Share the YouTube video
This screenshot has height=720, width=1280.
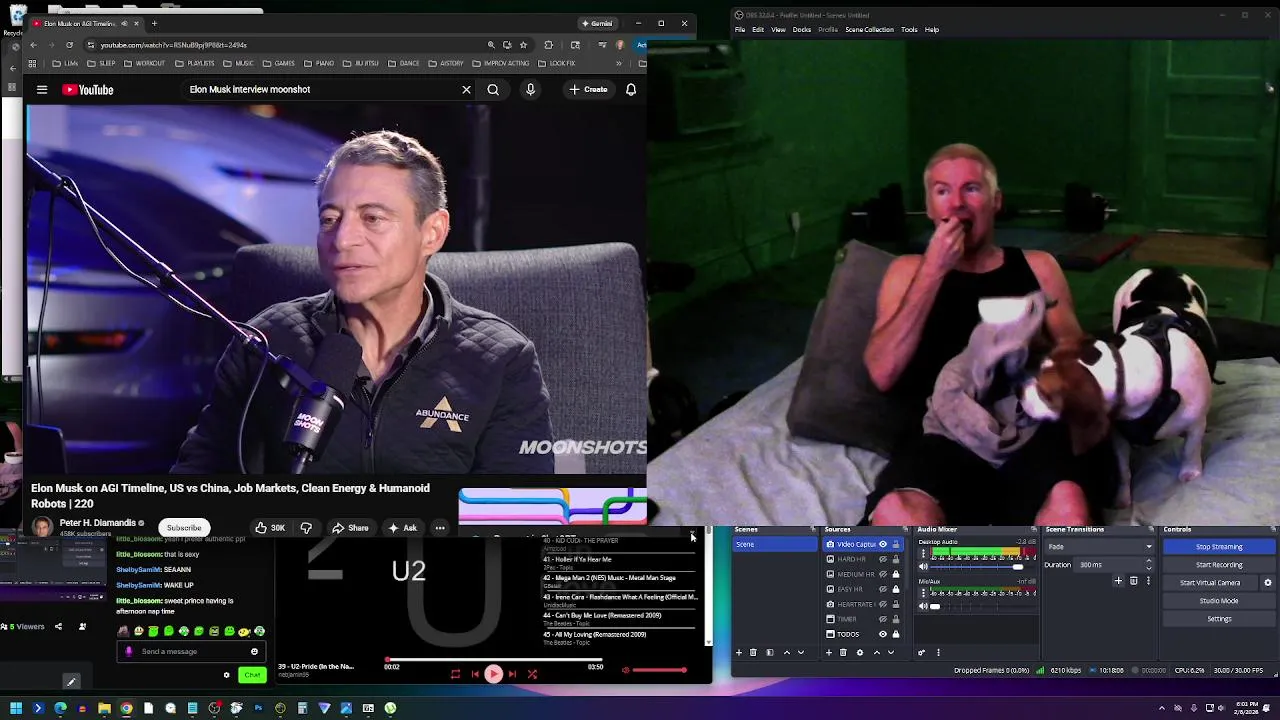coord(350,528)
